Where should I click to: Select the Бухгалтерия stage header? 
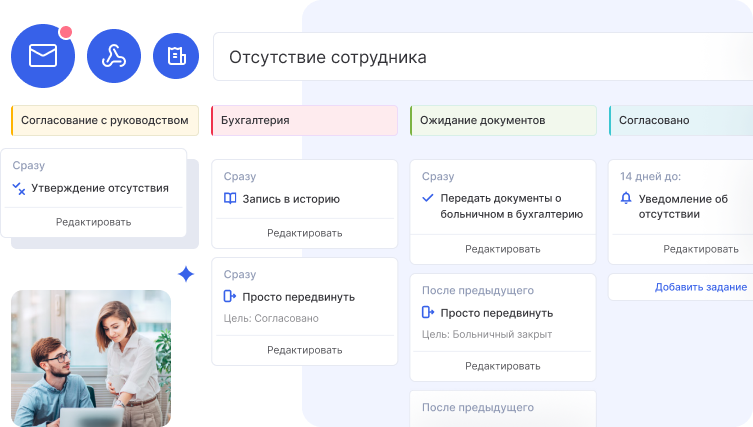tap(304, 120)
